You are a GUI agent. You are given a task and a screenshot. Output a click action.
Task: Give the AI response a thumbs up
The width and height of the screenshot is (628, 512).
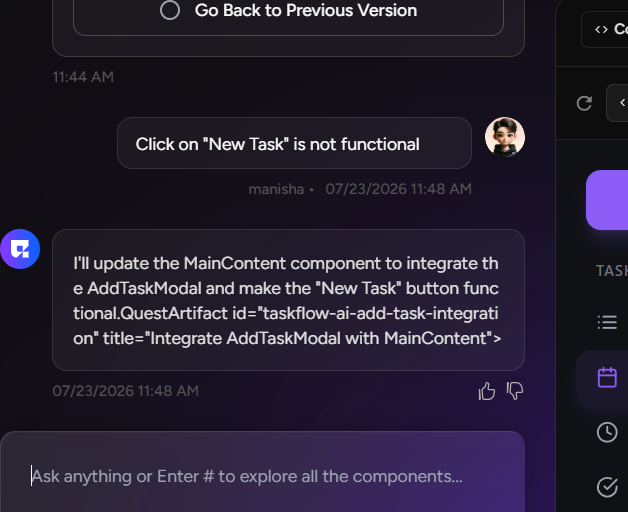point(487,391)
